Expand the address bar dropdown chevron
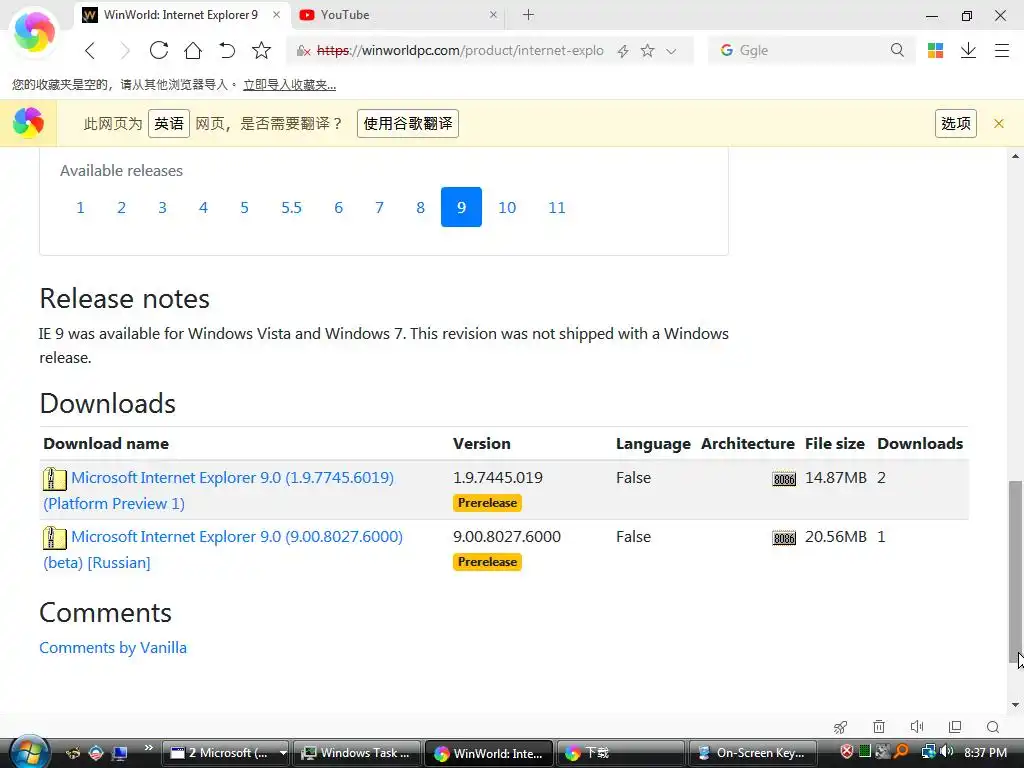This screenshot has width=1024, height=768. [x=671, y=51]
